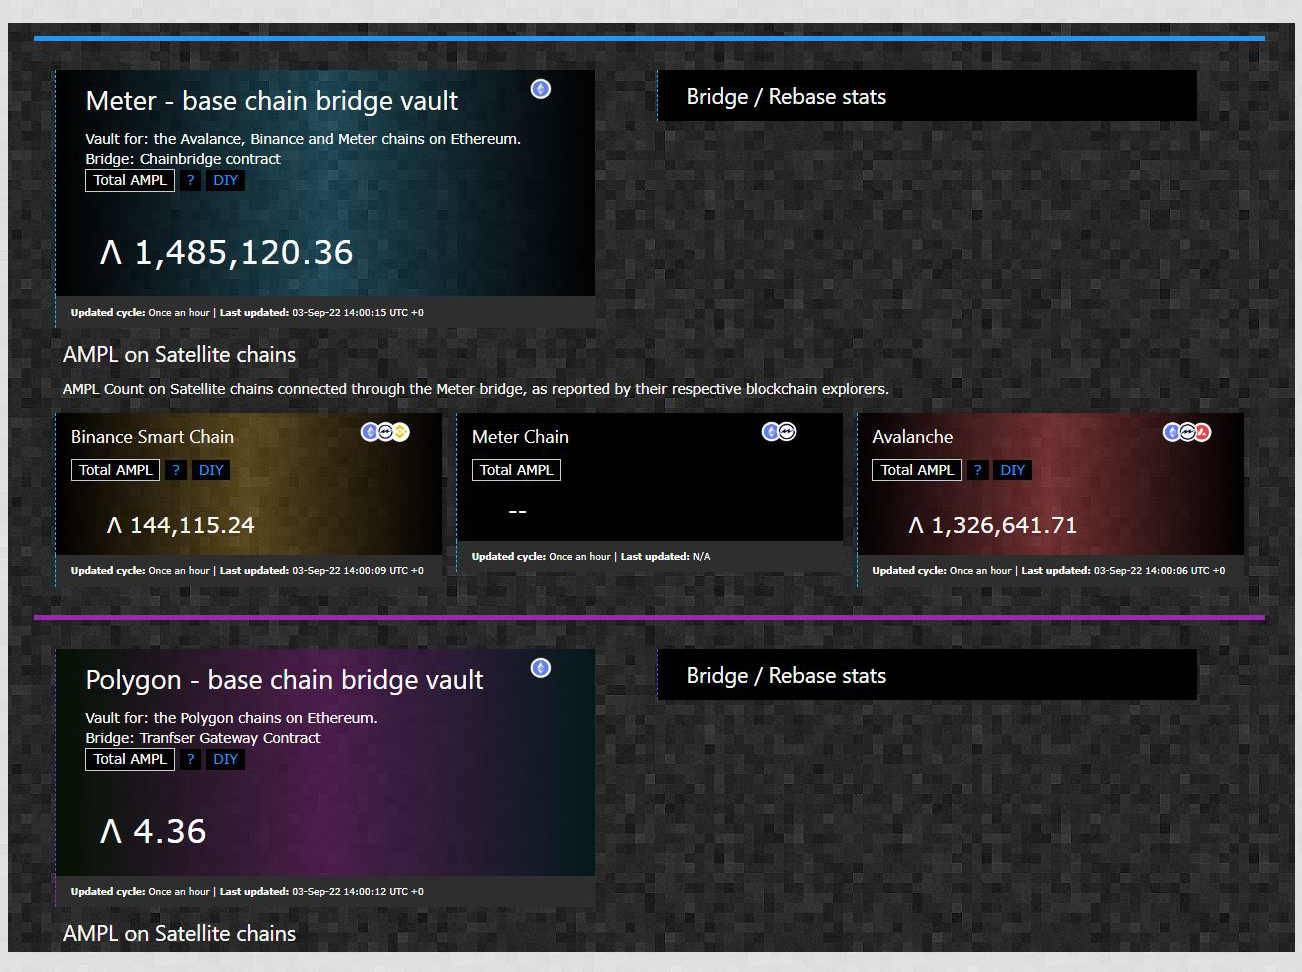Click Ethereum icon on Avalanche card

click(1172, 432)
